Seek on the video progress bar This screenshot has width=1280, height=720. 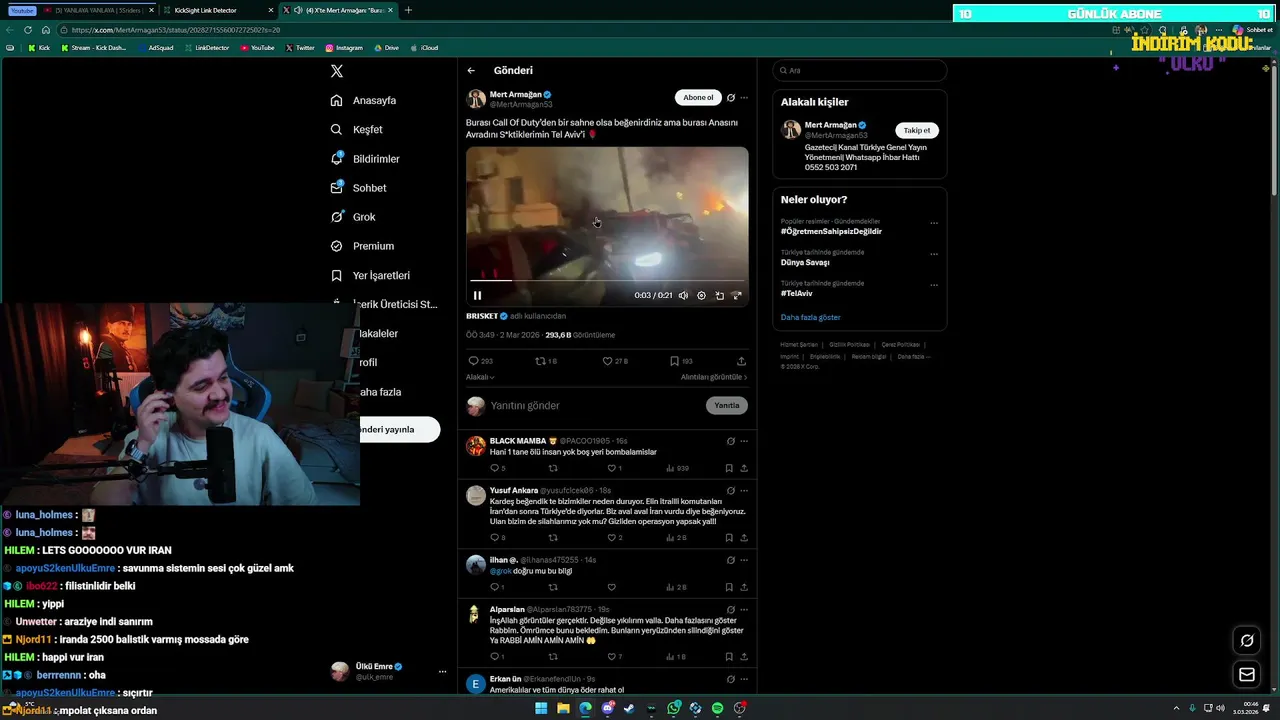(x=607, y=281)
